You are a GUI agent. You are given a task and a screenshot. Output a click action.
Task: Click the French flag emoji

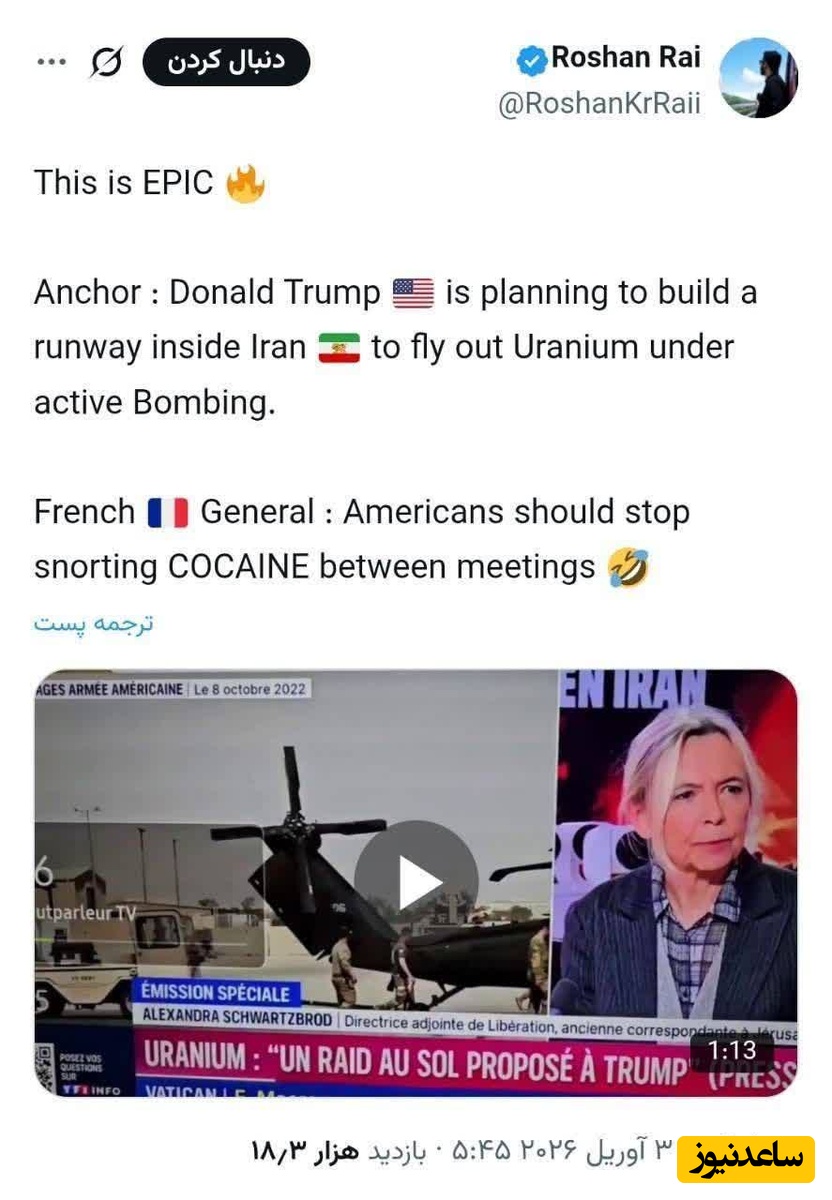coord(167,513)
